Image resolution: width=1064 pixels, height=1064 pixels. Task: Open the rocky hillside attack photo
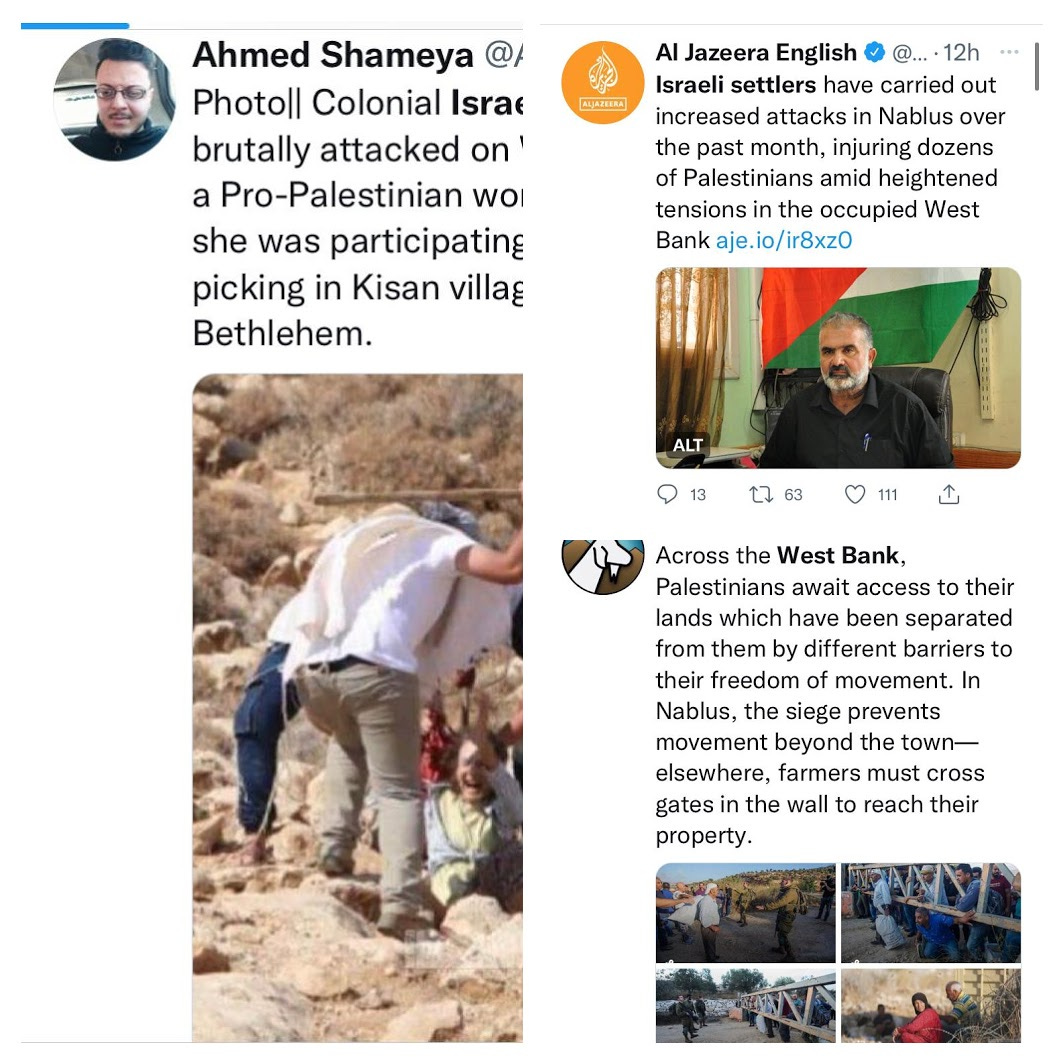click(358, 708)
